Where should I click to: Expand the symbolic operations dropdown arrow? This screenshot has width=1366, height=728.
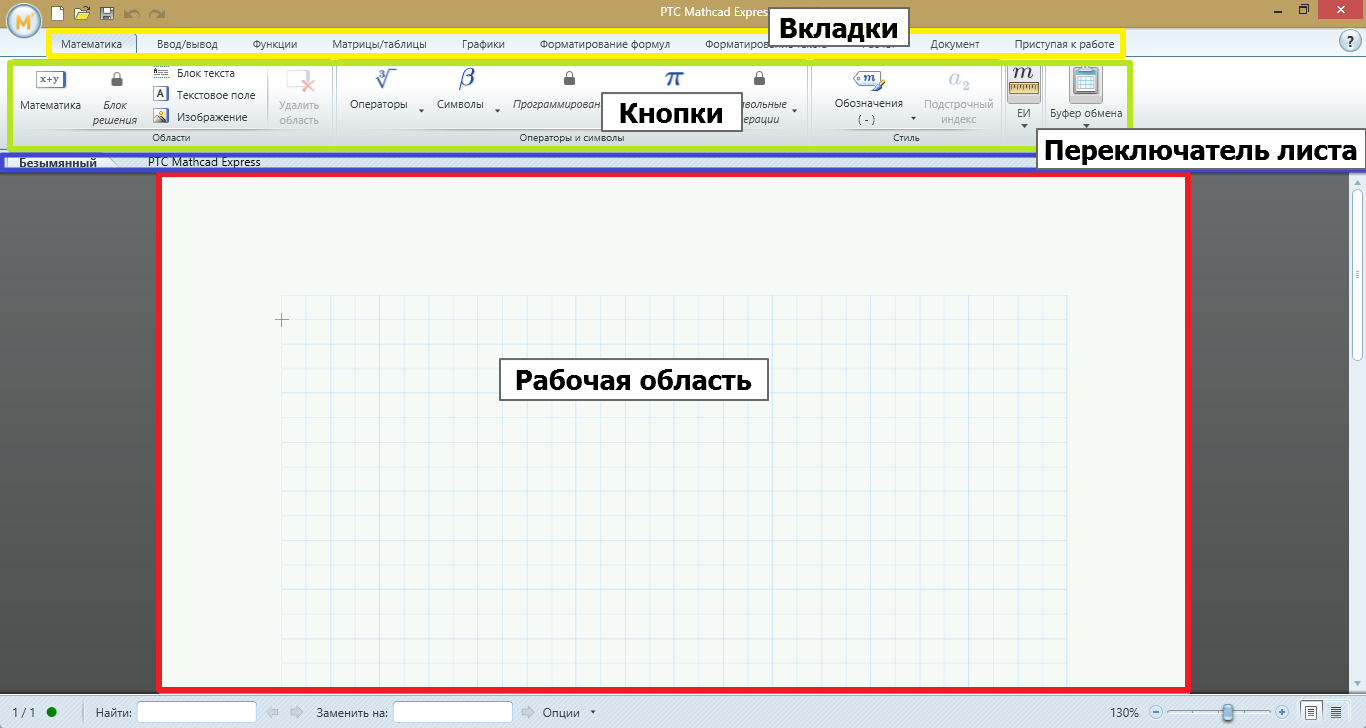pos(794,111)
